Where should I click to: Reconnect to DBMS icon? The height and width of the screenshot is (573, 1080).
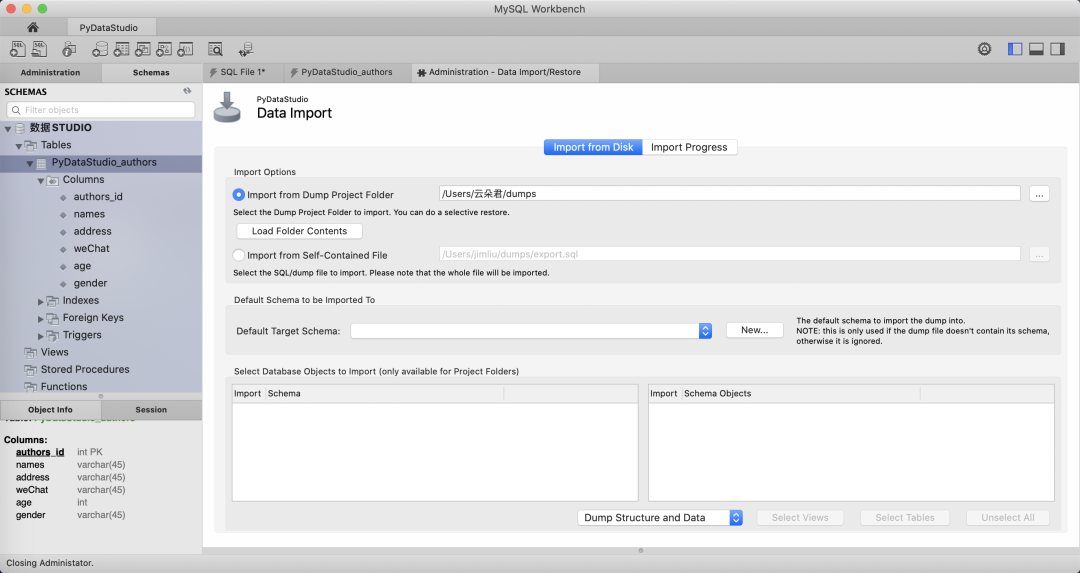[x=246, y=49]
